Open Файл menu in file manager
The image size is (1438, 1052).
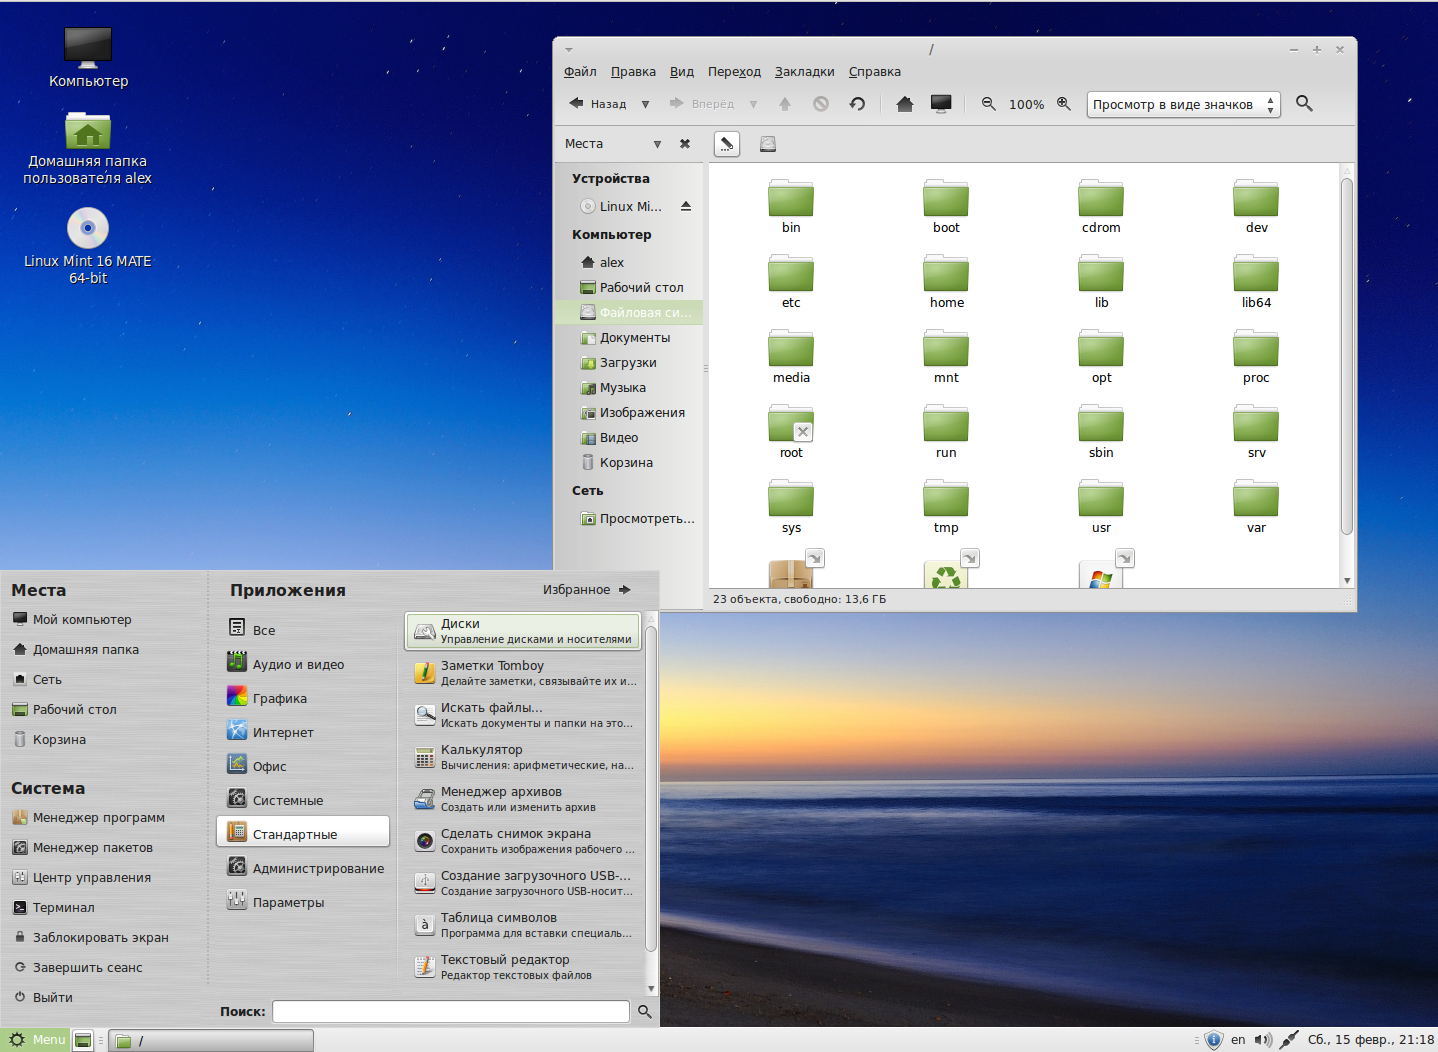(x=580, y=72)
